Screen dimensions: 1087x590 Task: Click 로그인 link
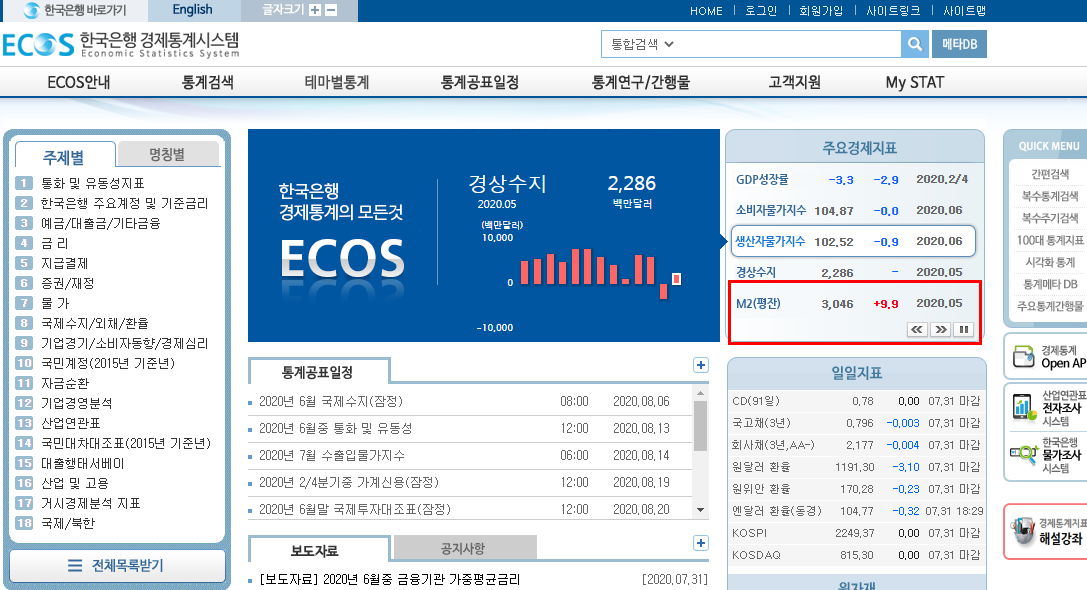(x=761, y=10)
